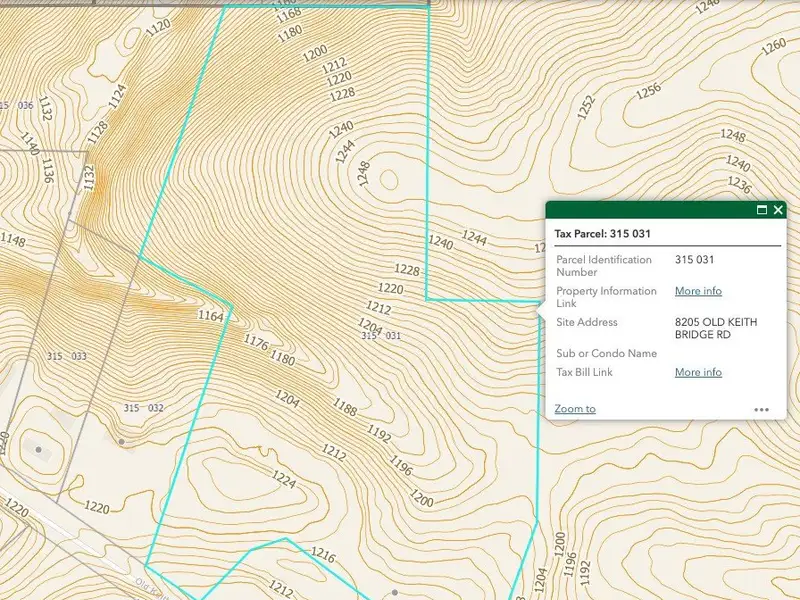Click the gray address point near parcel 315 032
Viewport: 800px width, 600px height.
122,441
